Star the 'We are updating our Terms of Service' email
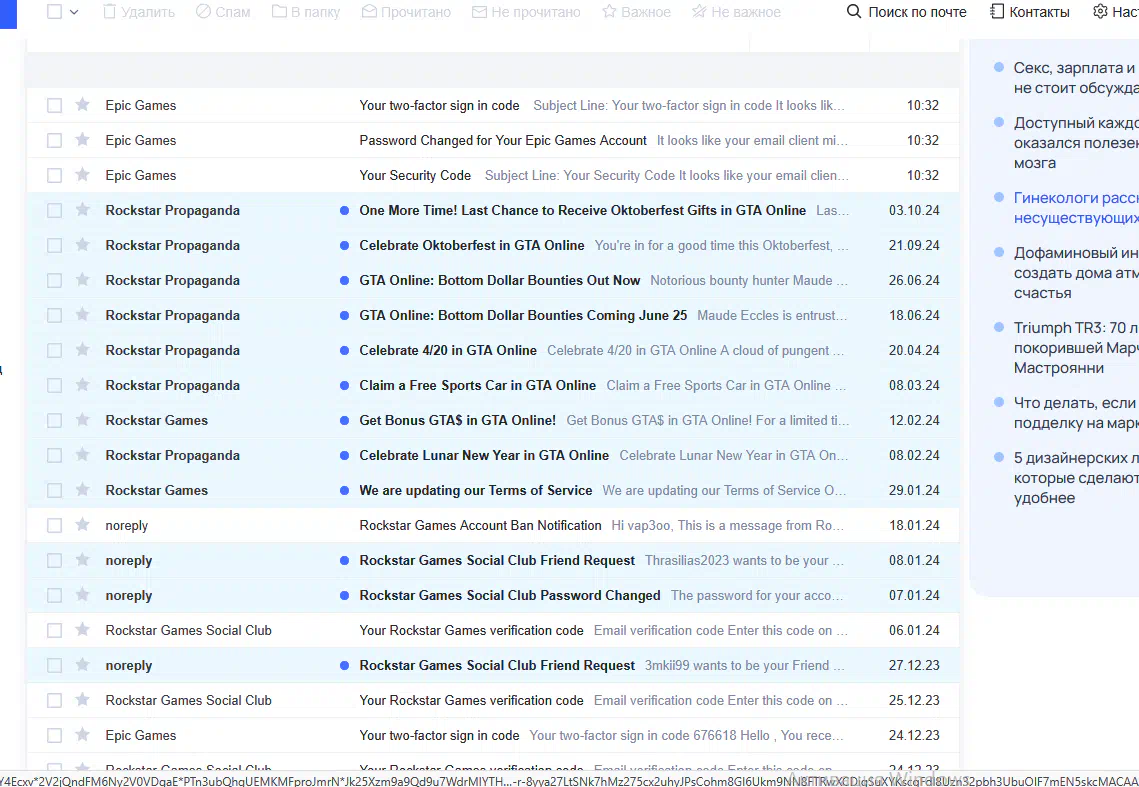The image size is (1139, 787). 83,490
